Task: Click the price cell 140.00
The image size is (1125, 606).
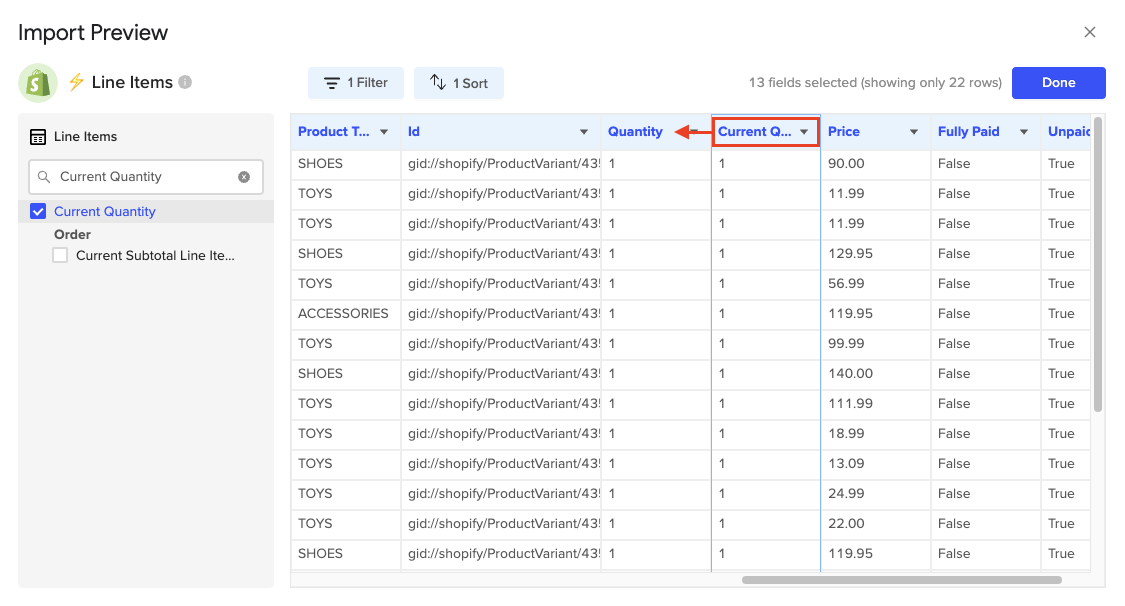Action: click(x=875, y=374)
